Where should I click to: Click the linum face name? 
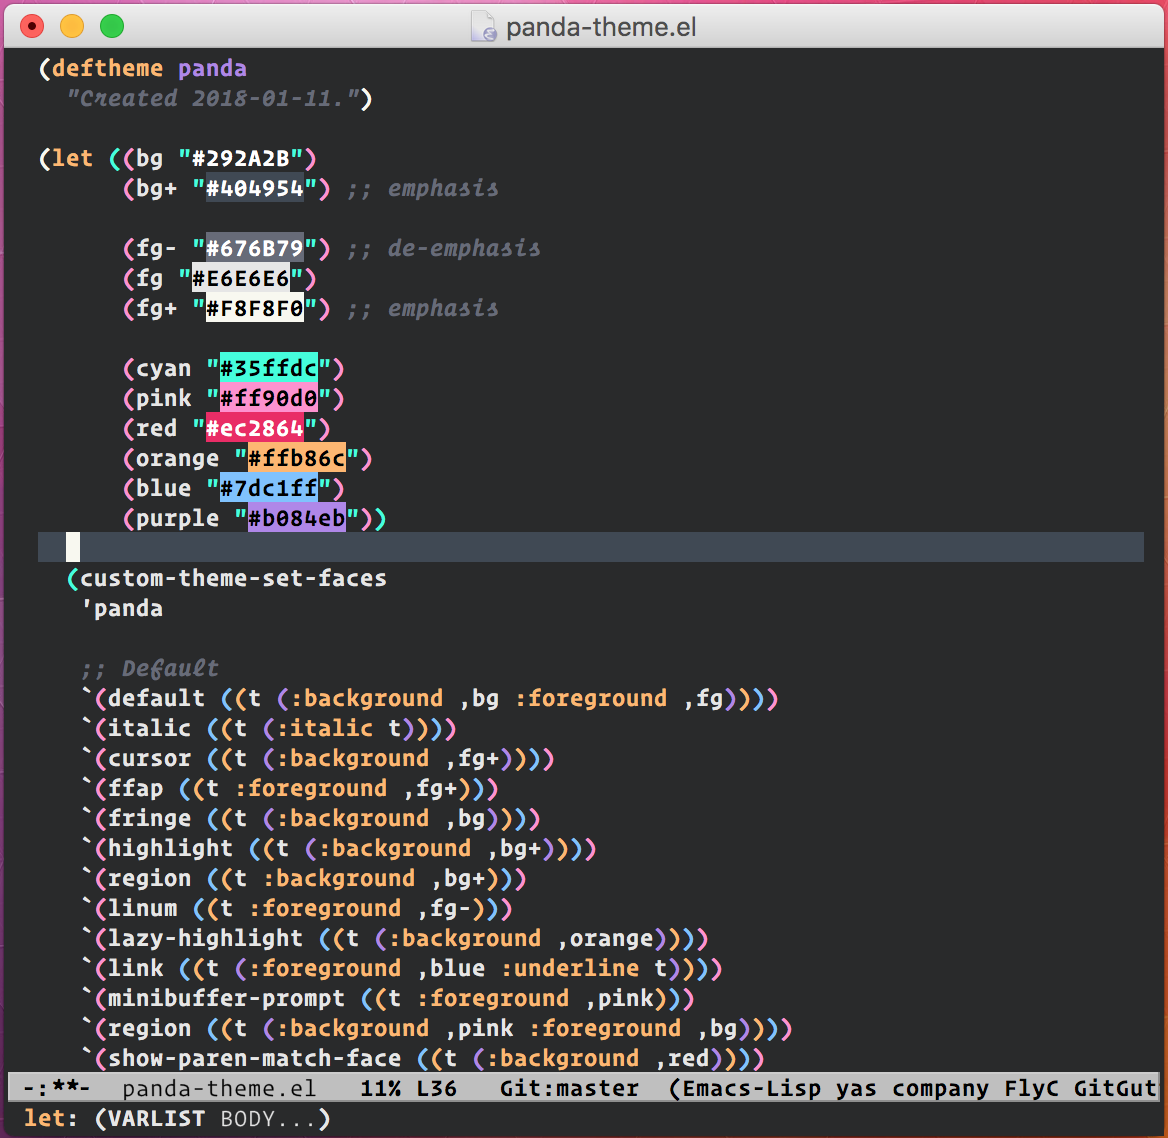[143, 908]
